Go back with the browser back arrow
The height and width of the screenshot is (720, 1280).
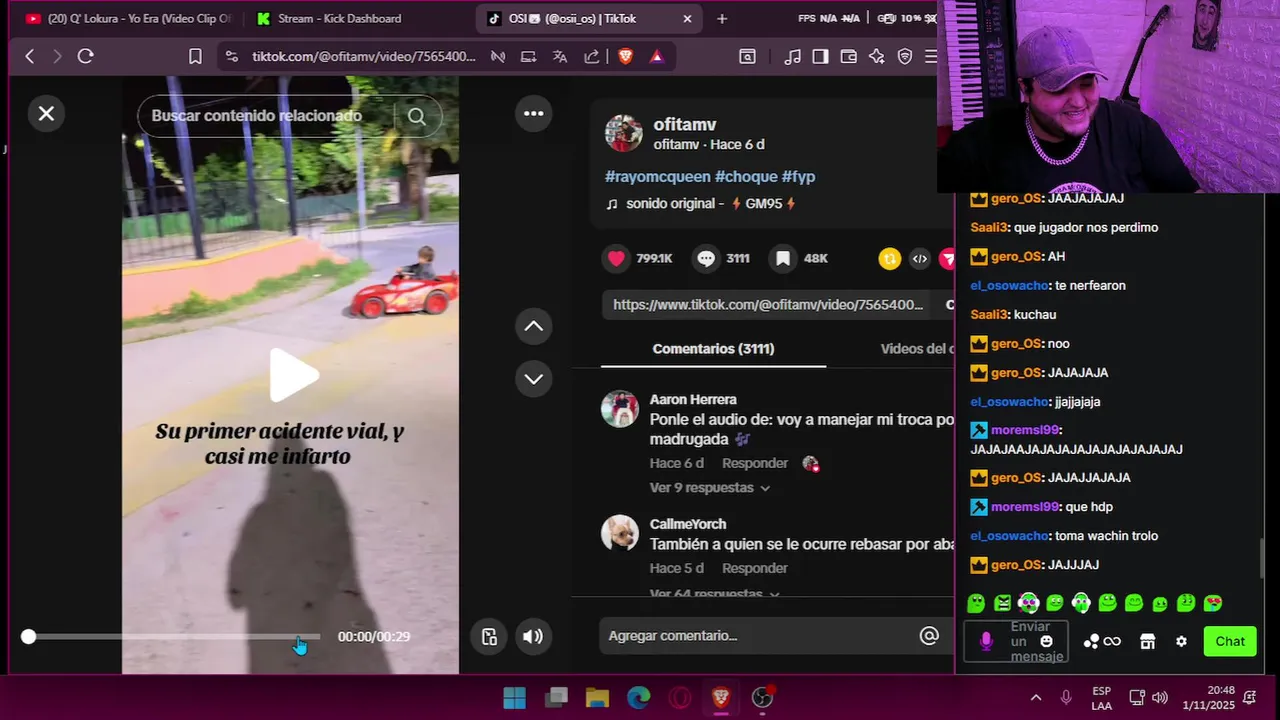pos(29,56)
